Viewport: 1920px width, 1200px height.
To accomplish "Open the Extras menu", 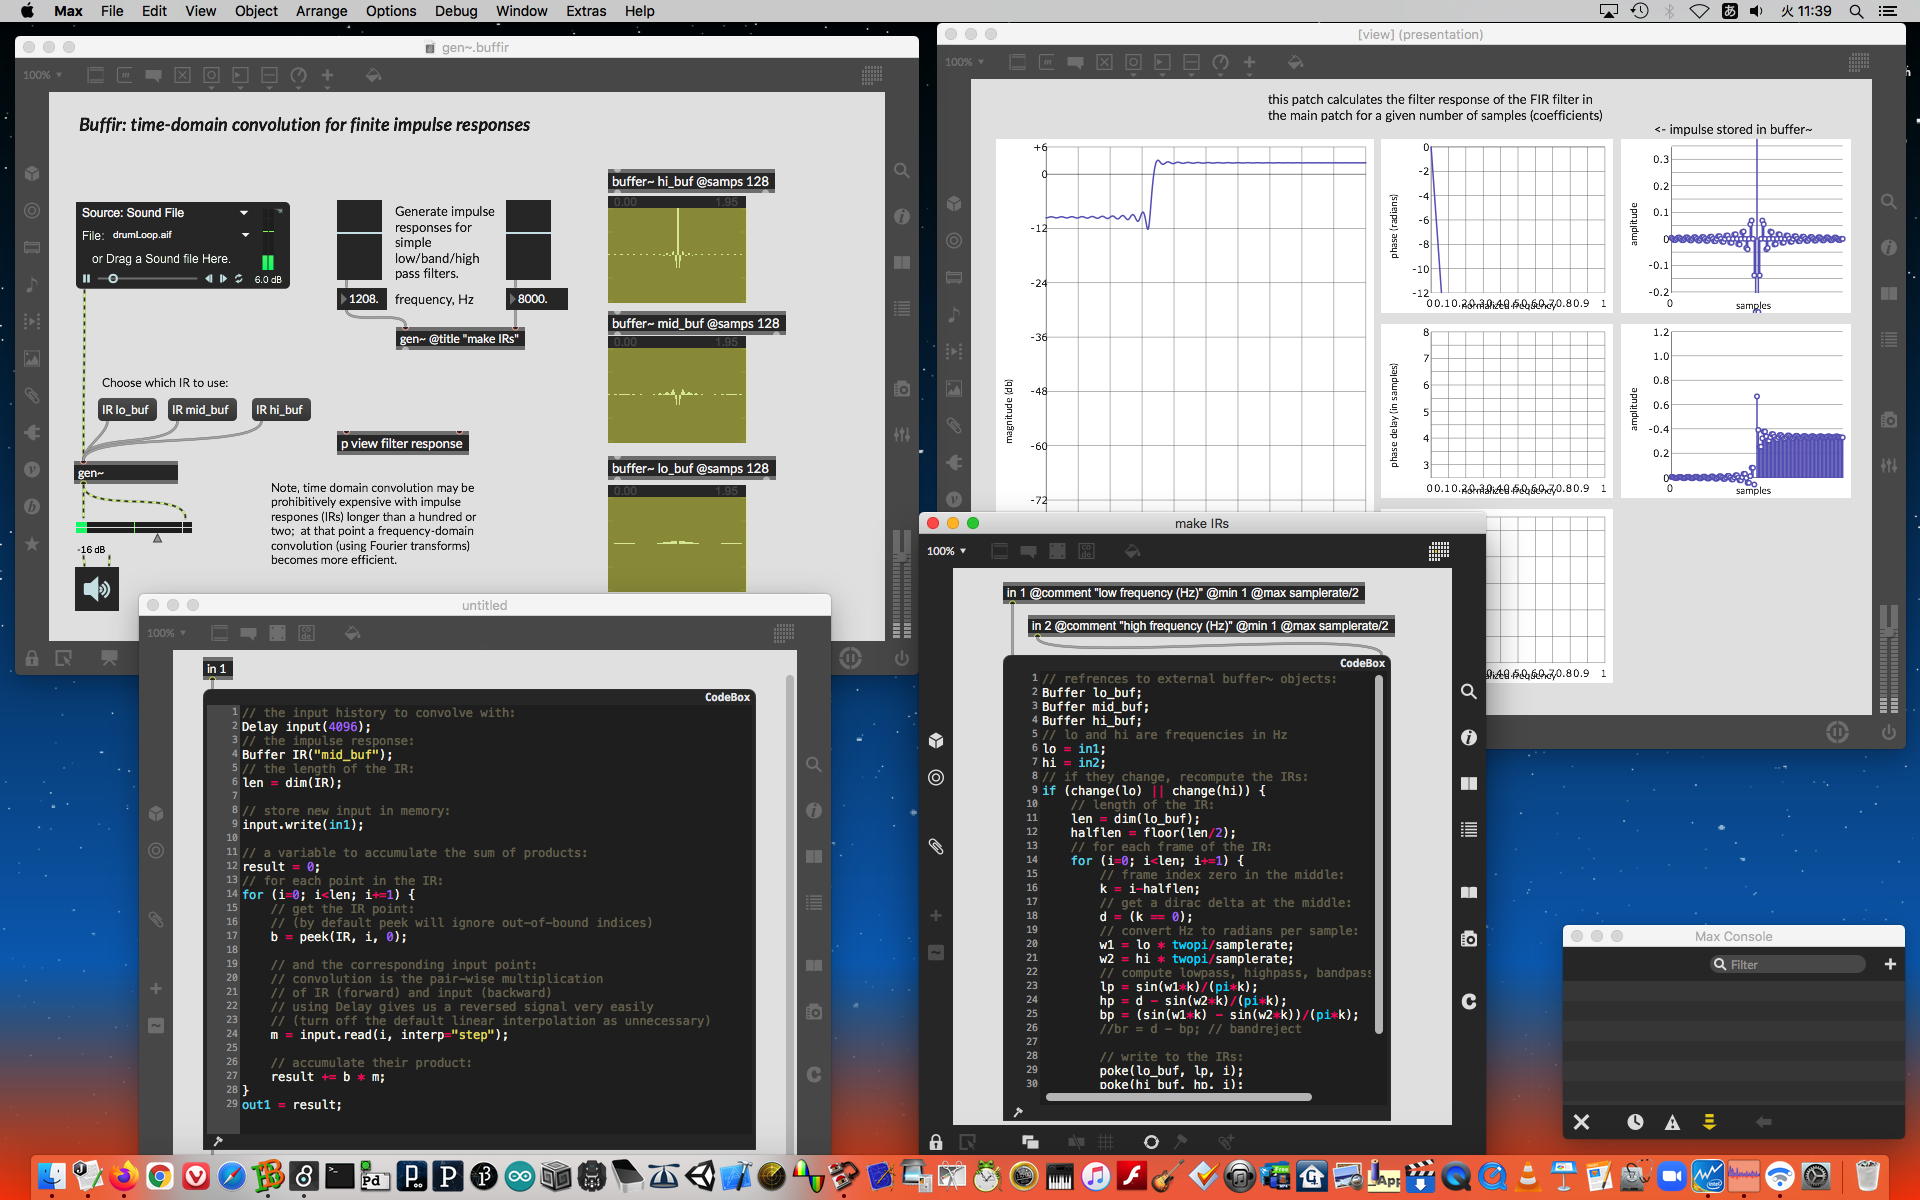I will coord(585,11).
